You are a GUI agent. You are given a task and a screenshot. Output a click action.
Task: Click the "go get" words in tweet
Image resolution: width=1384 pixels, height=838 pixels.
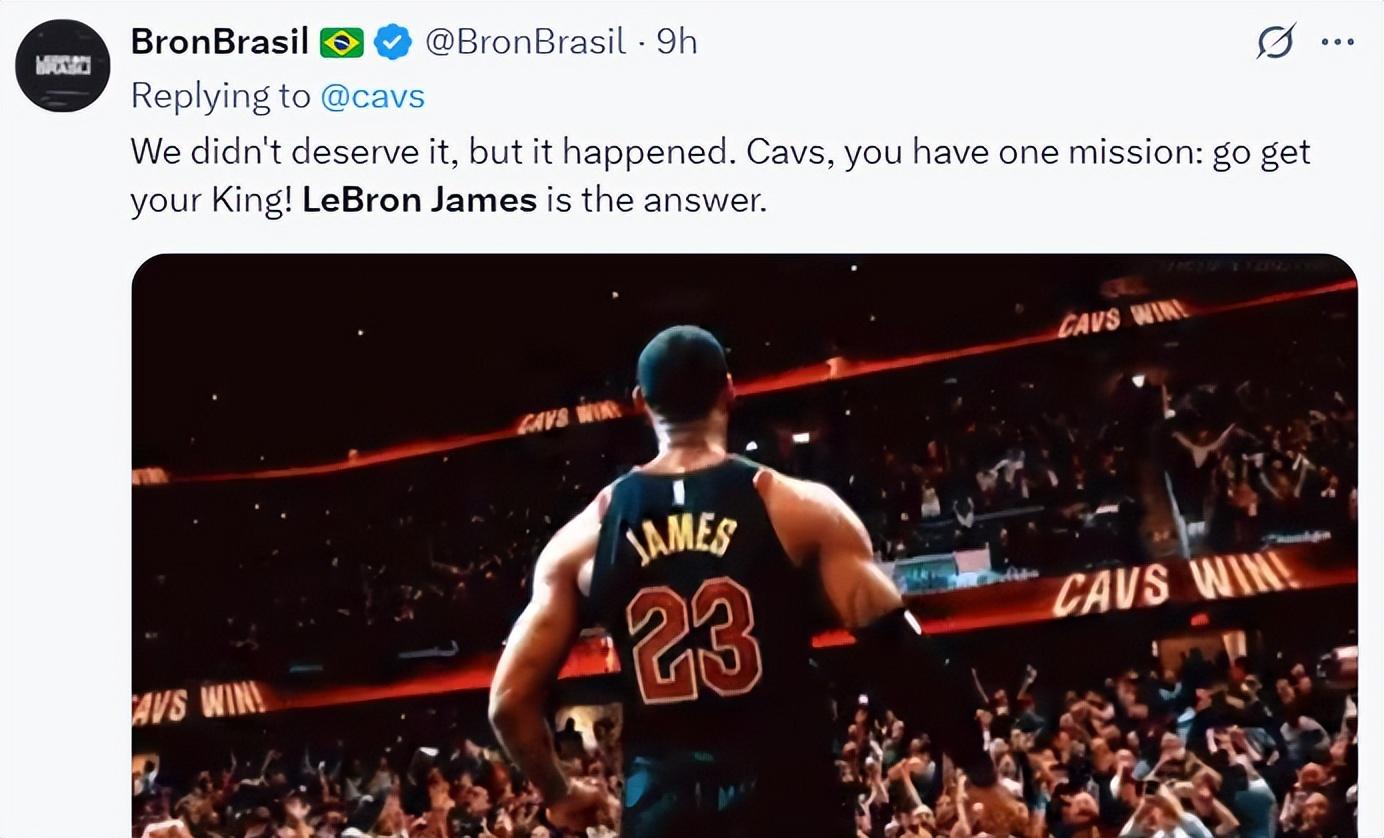(1260, 152)
